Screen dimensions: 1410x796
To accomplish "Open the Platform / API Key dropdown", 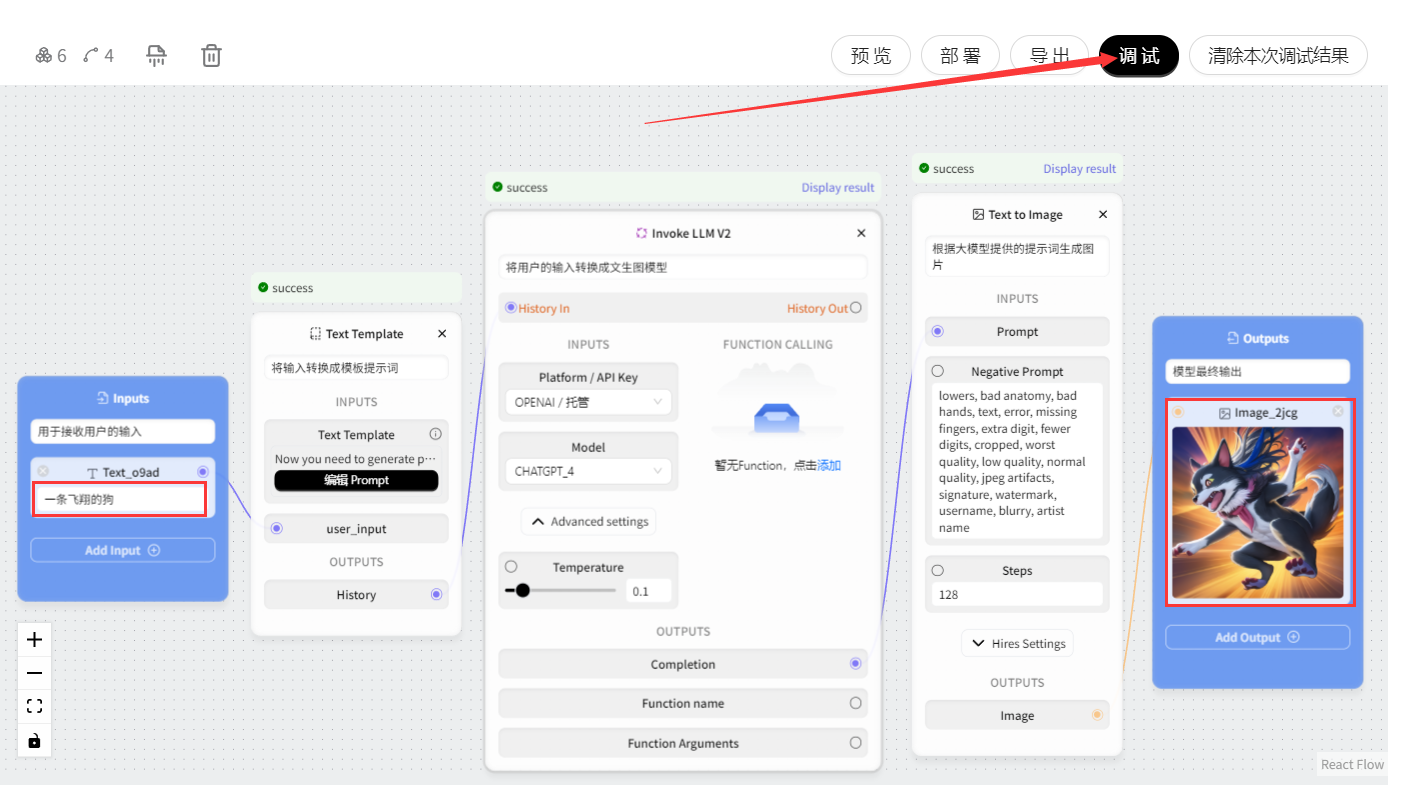I will tap(587, 402).
